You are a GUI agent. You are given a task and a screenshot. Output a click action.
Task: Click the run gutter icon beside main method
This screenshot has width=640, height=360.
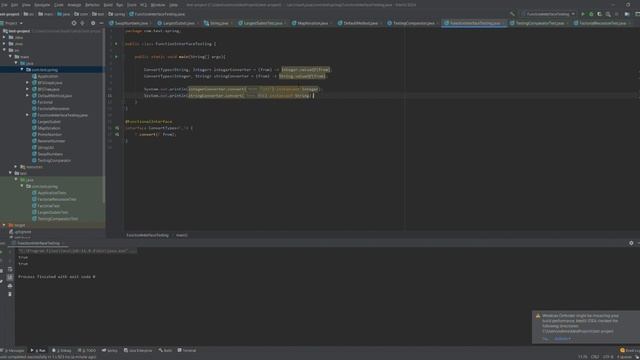coord(116,57)
